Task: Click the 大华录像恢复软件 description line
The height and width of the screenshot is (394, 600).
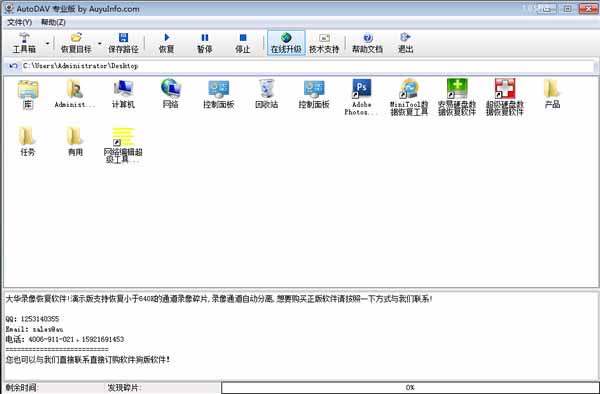Action: point(219,299)
